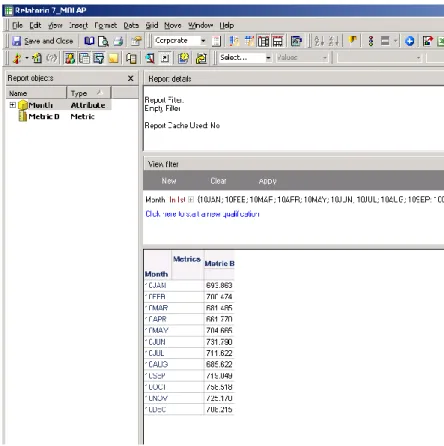Open print preview with magnifier page icon
Viewport: 444px width, 446px height.
(x=103, y=41)
